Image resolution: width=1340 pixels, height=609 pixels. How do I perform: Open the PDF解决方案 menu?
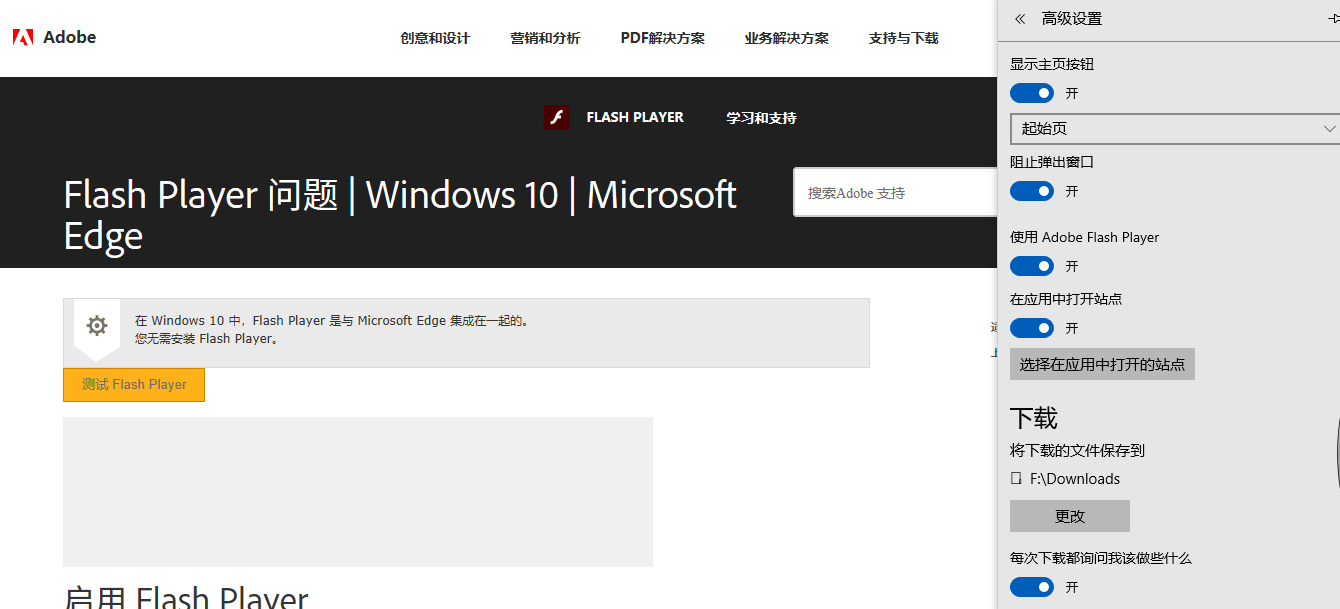click(662, 38)
